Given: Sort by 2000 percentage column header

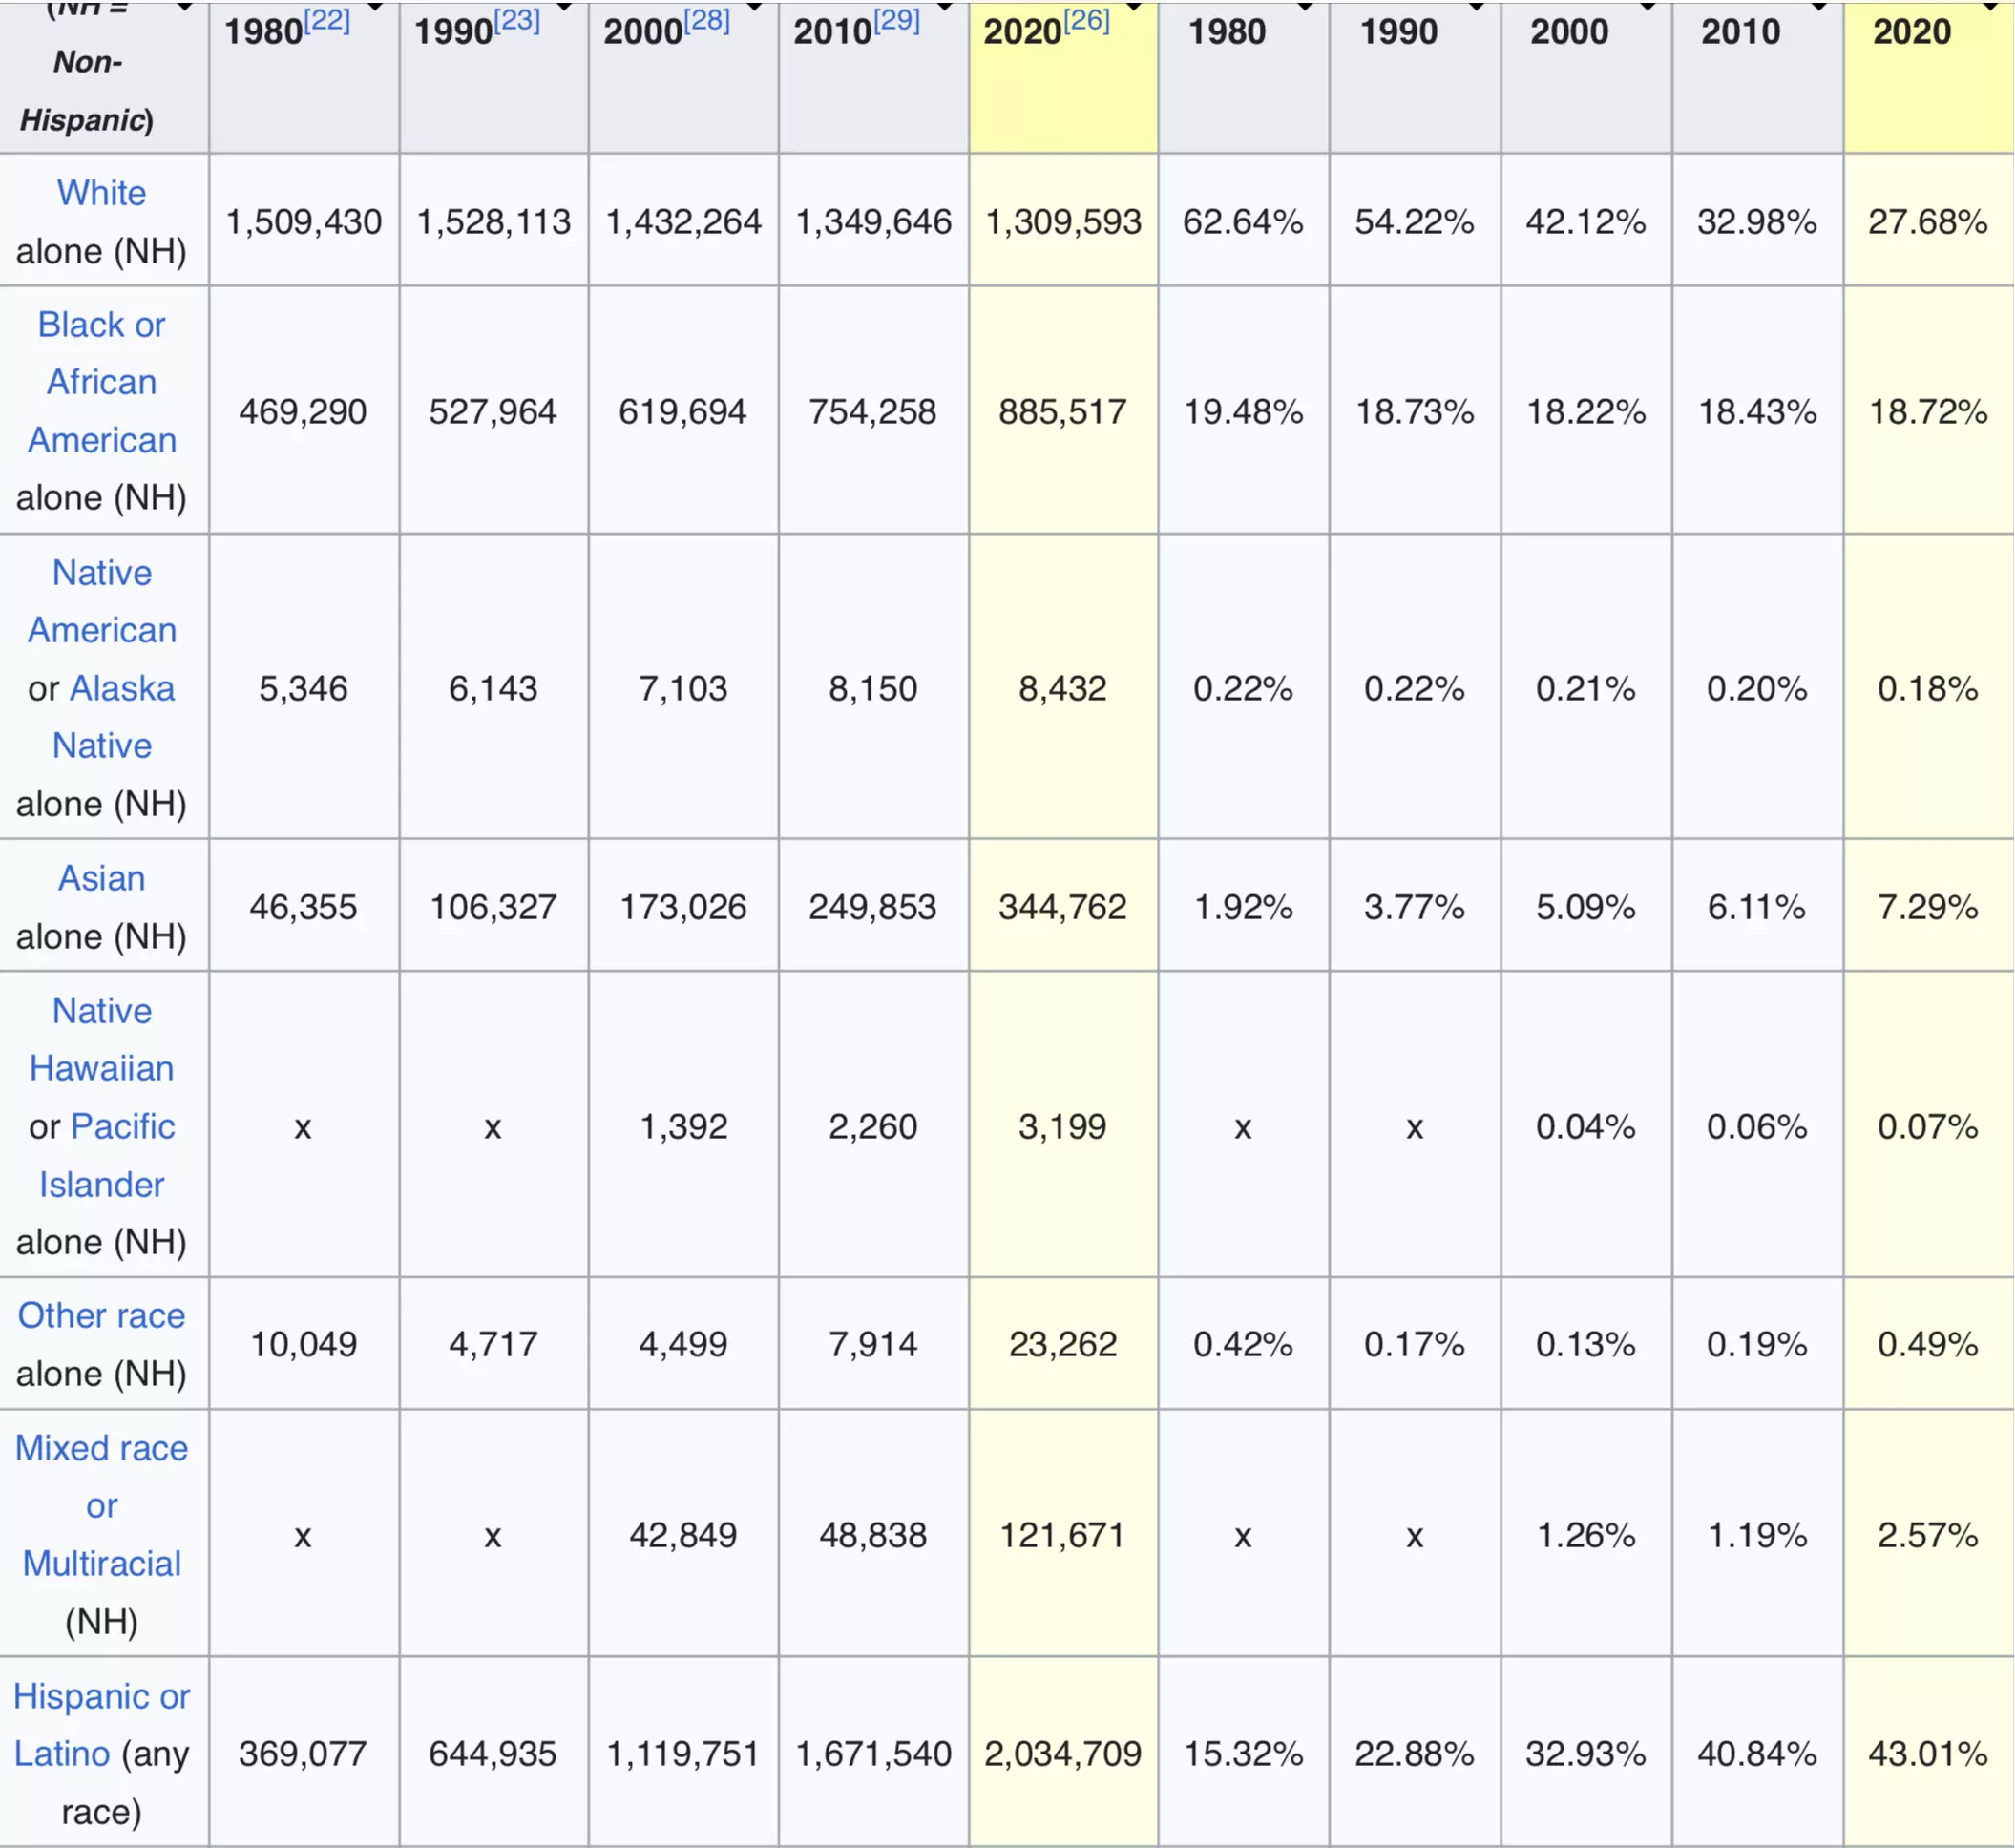Looking at the screenshot, I should (1586, 76).
